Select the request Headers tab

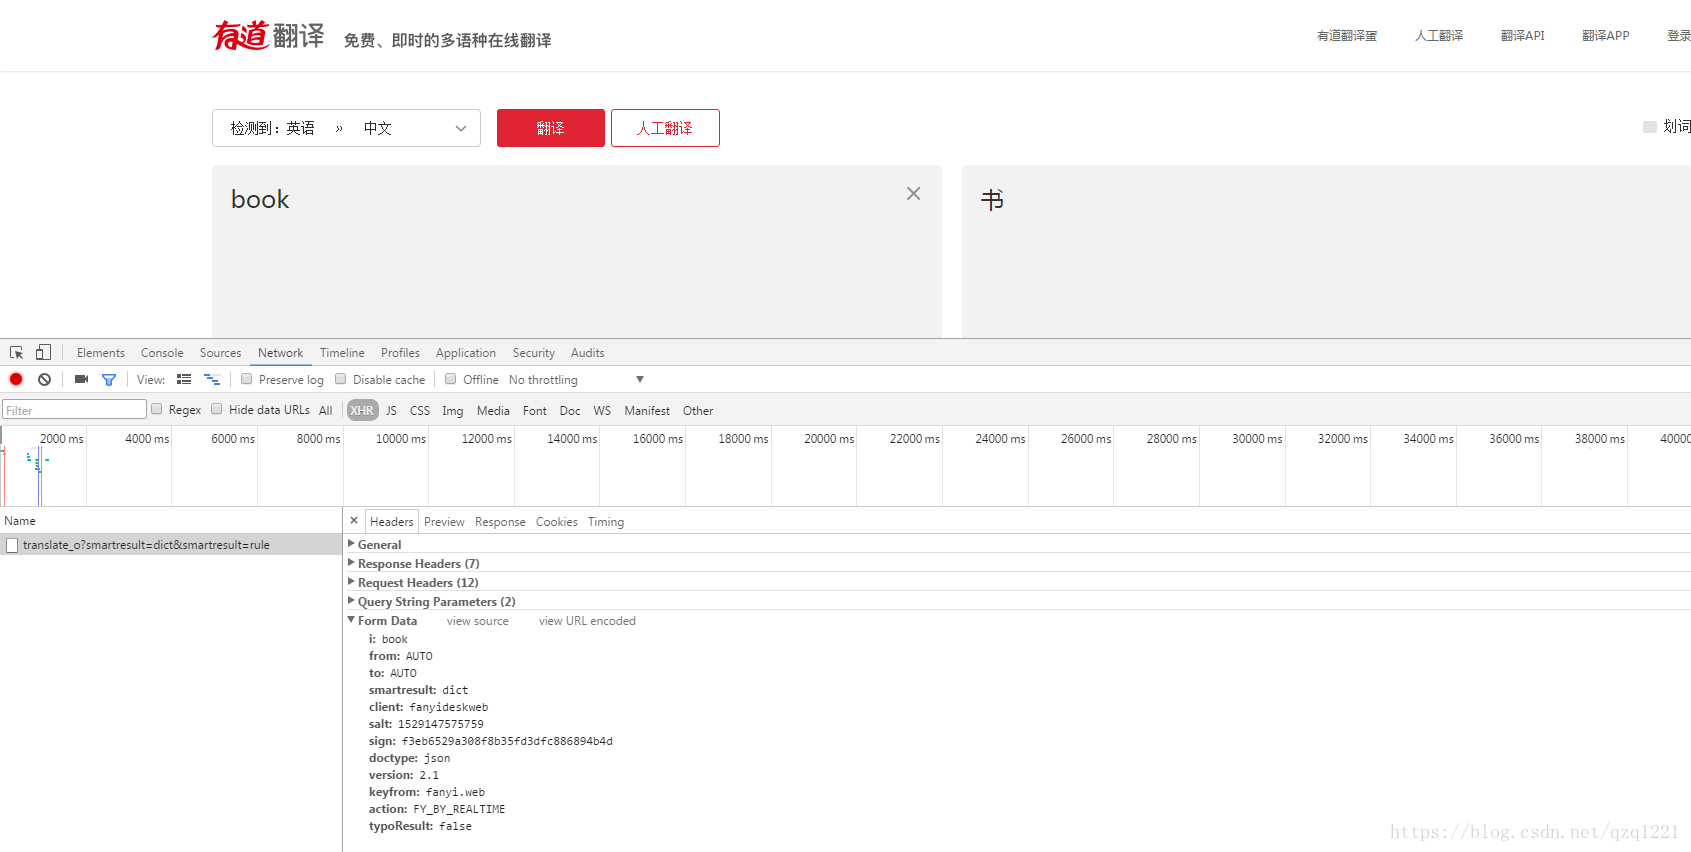click(x=391, y=522)
